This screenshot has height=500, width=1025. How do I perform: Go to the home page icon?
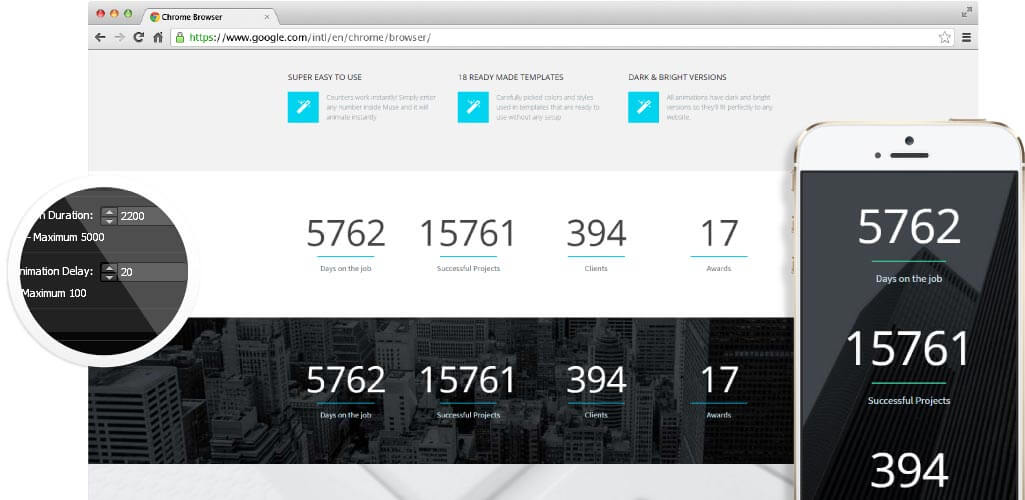[x=158, y=37]
